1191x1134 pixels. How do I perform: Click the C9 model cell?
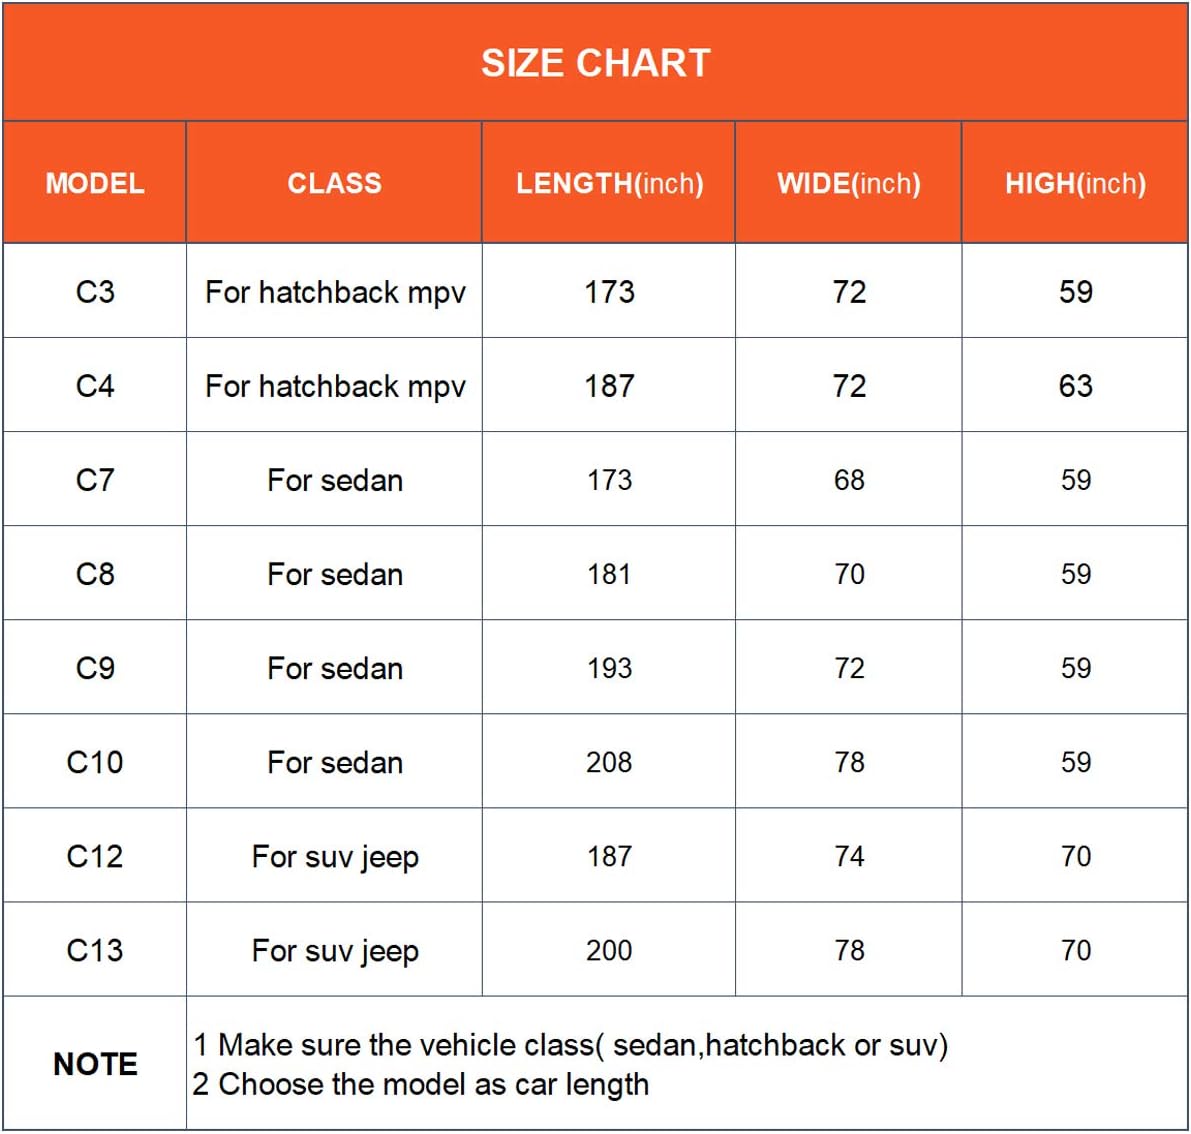coord(95,668)
